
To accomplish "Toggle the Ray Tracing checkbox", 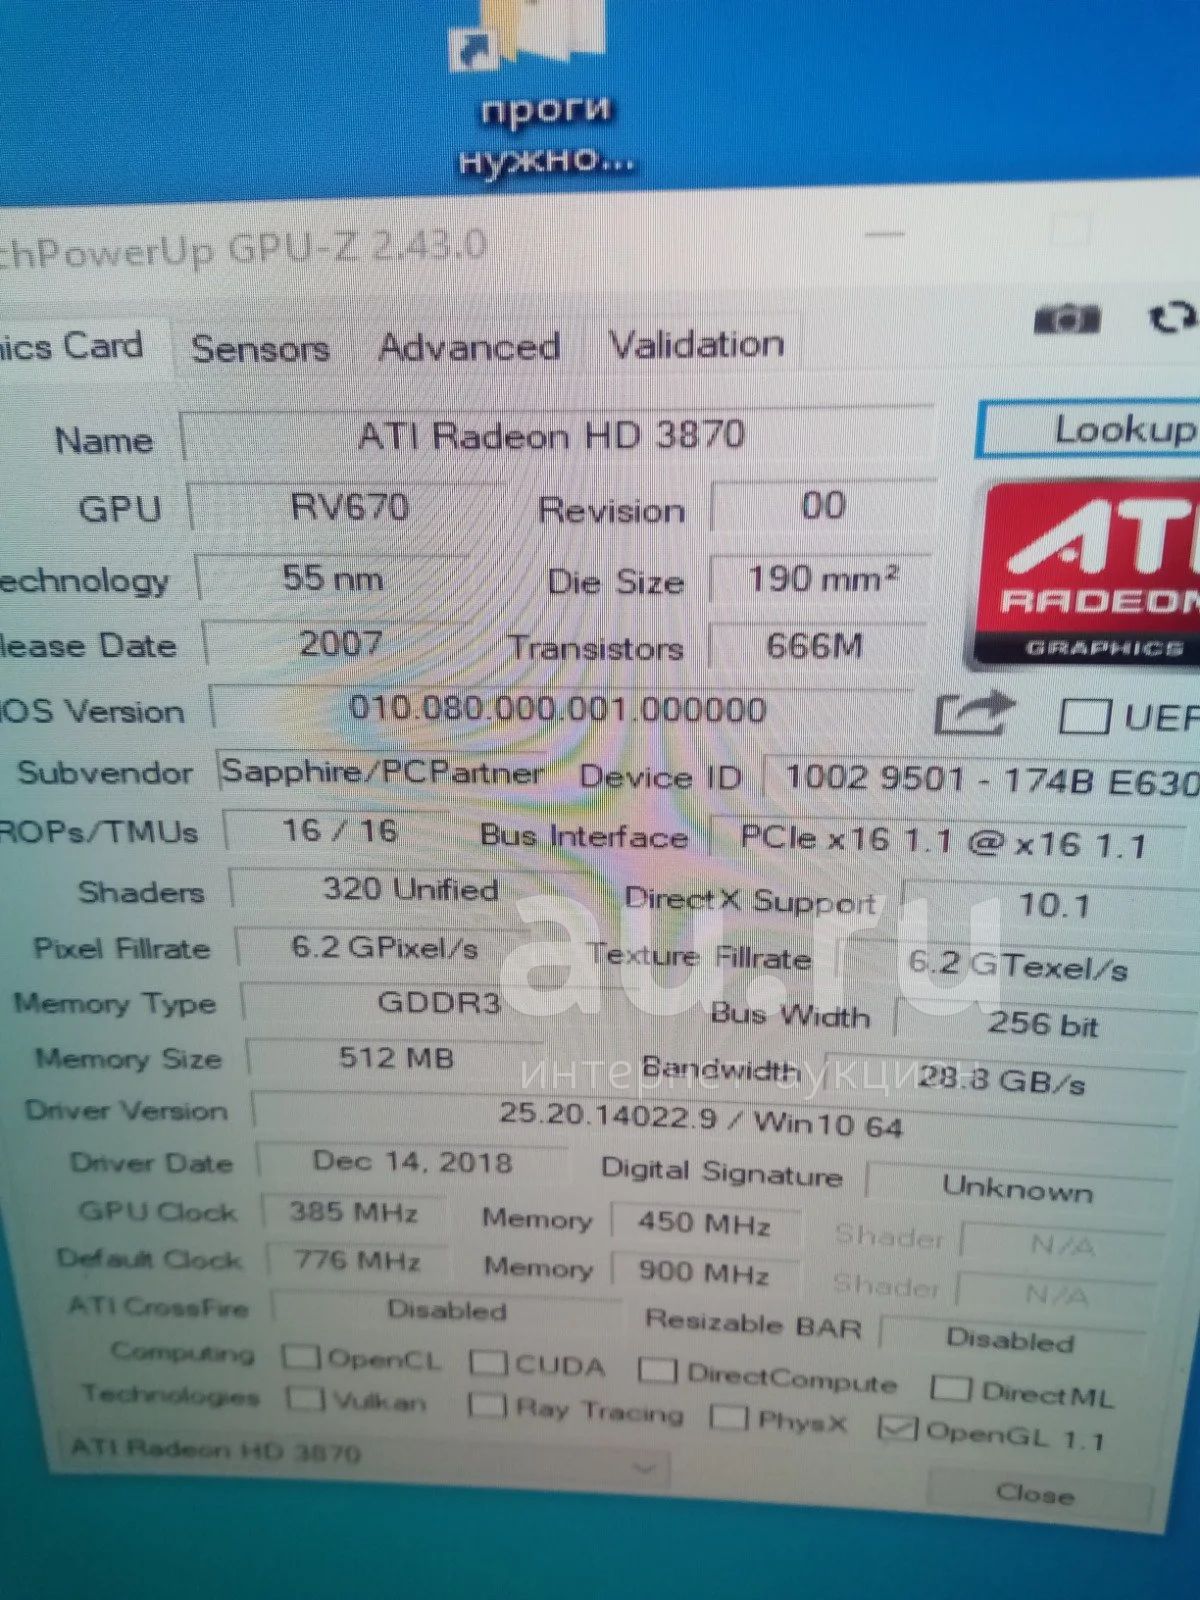I will tap(487, 1405).
